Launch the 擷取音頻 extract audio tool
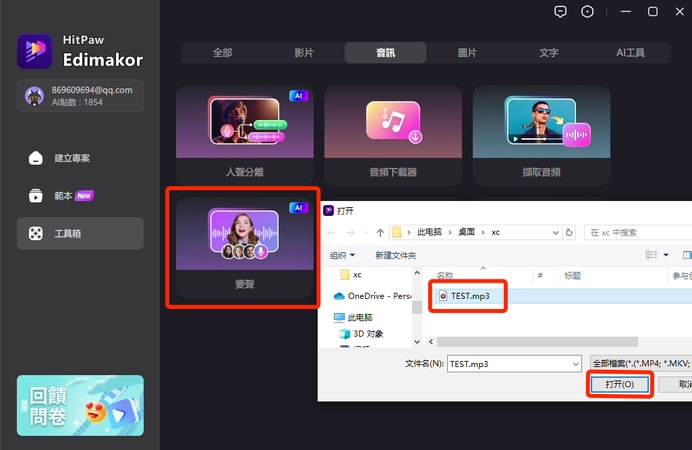This screenshot has height=450, width=692. (x=541, y=135)
